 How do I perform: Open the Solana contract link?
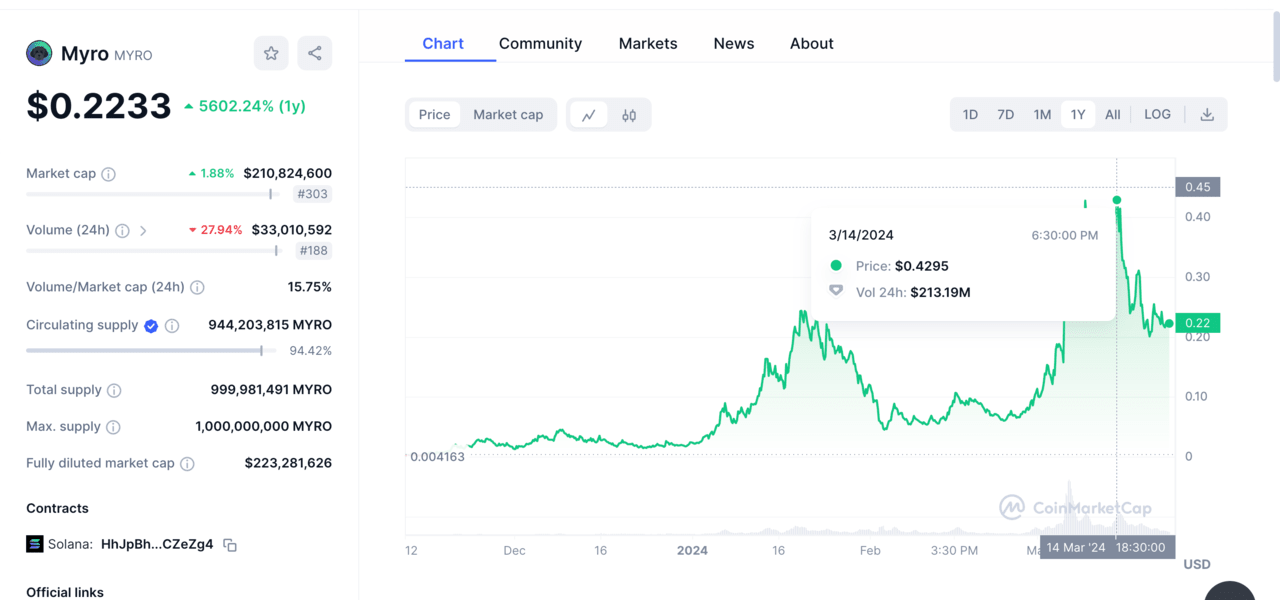pos(156,545)
